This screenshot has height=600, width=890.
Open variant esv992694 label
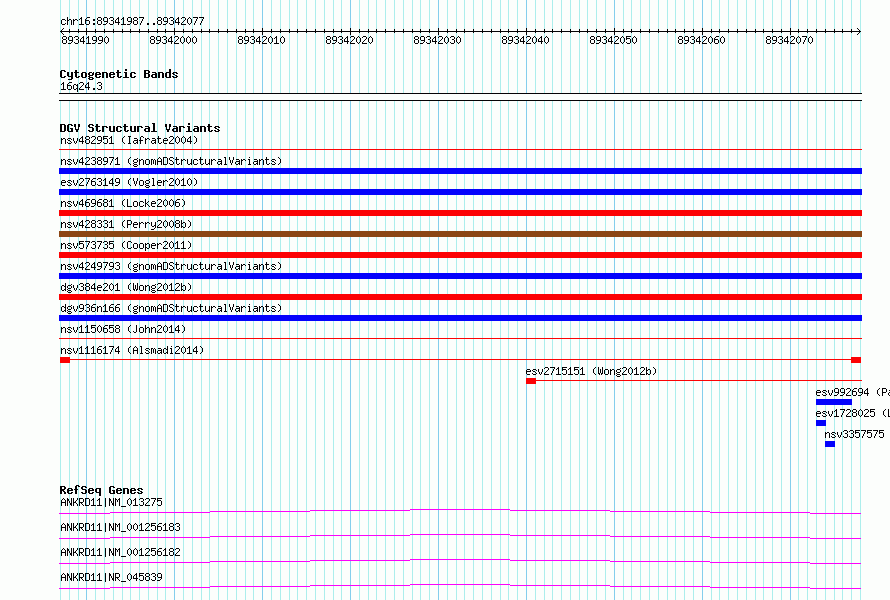pyautogui.click(x=853, y=392)
